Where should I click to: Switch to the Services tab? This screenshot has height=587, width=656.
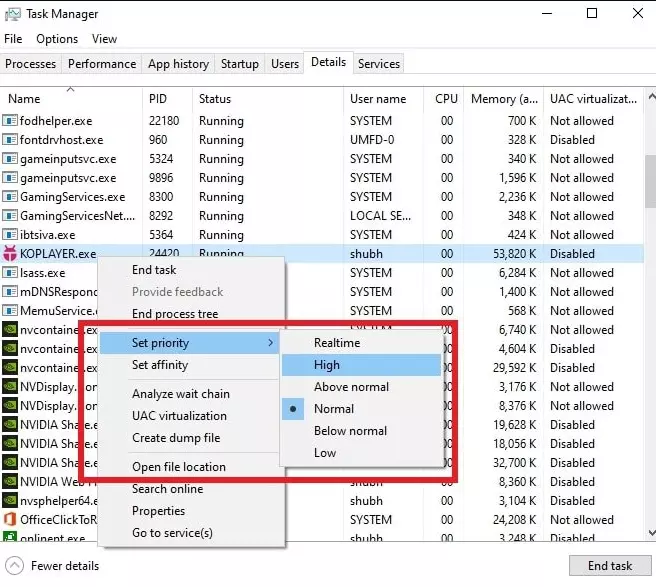click(379, 64)
